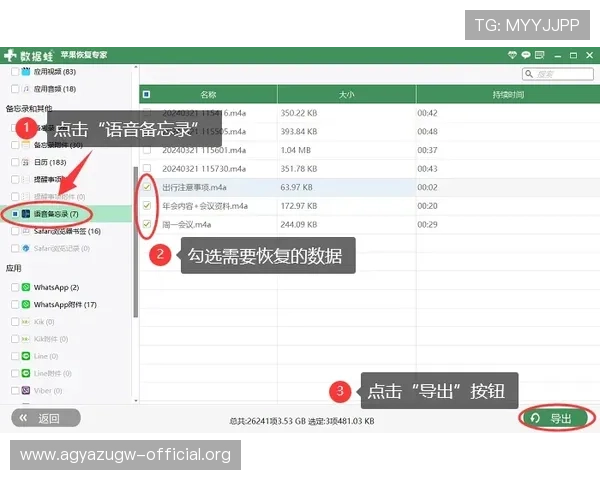Tick the 日历 (183) checkbox
The height and width of the screenshot is (480, 600).
click(x=15, y=162)
